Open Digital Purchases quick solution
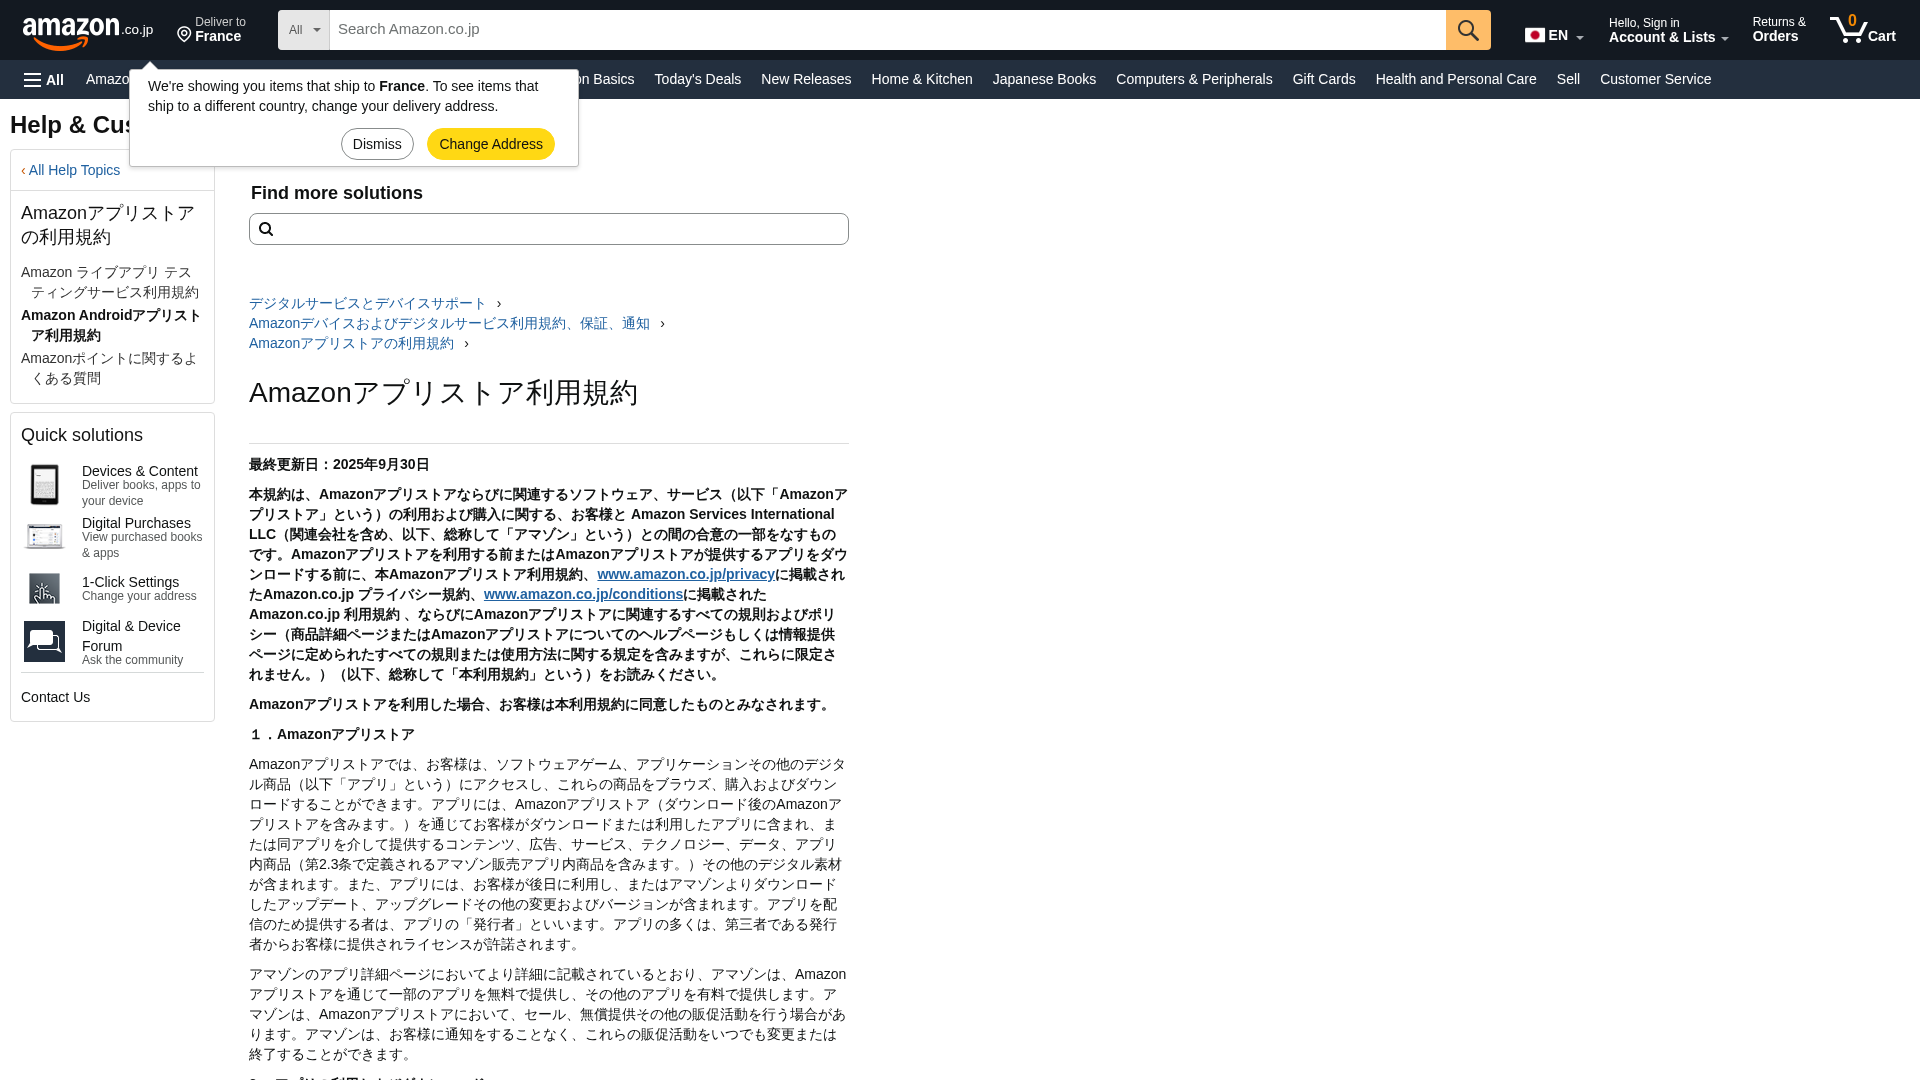The width and height of the screenshot is (1920, 1080). (136, 523)
